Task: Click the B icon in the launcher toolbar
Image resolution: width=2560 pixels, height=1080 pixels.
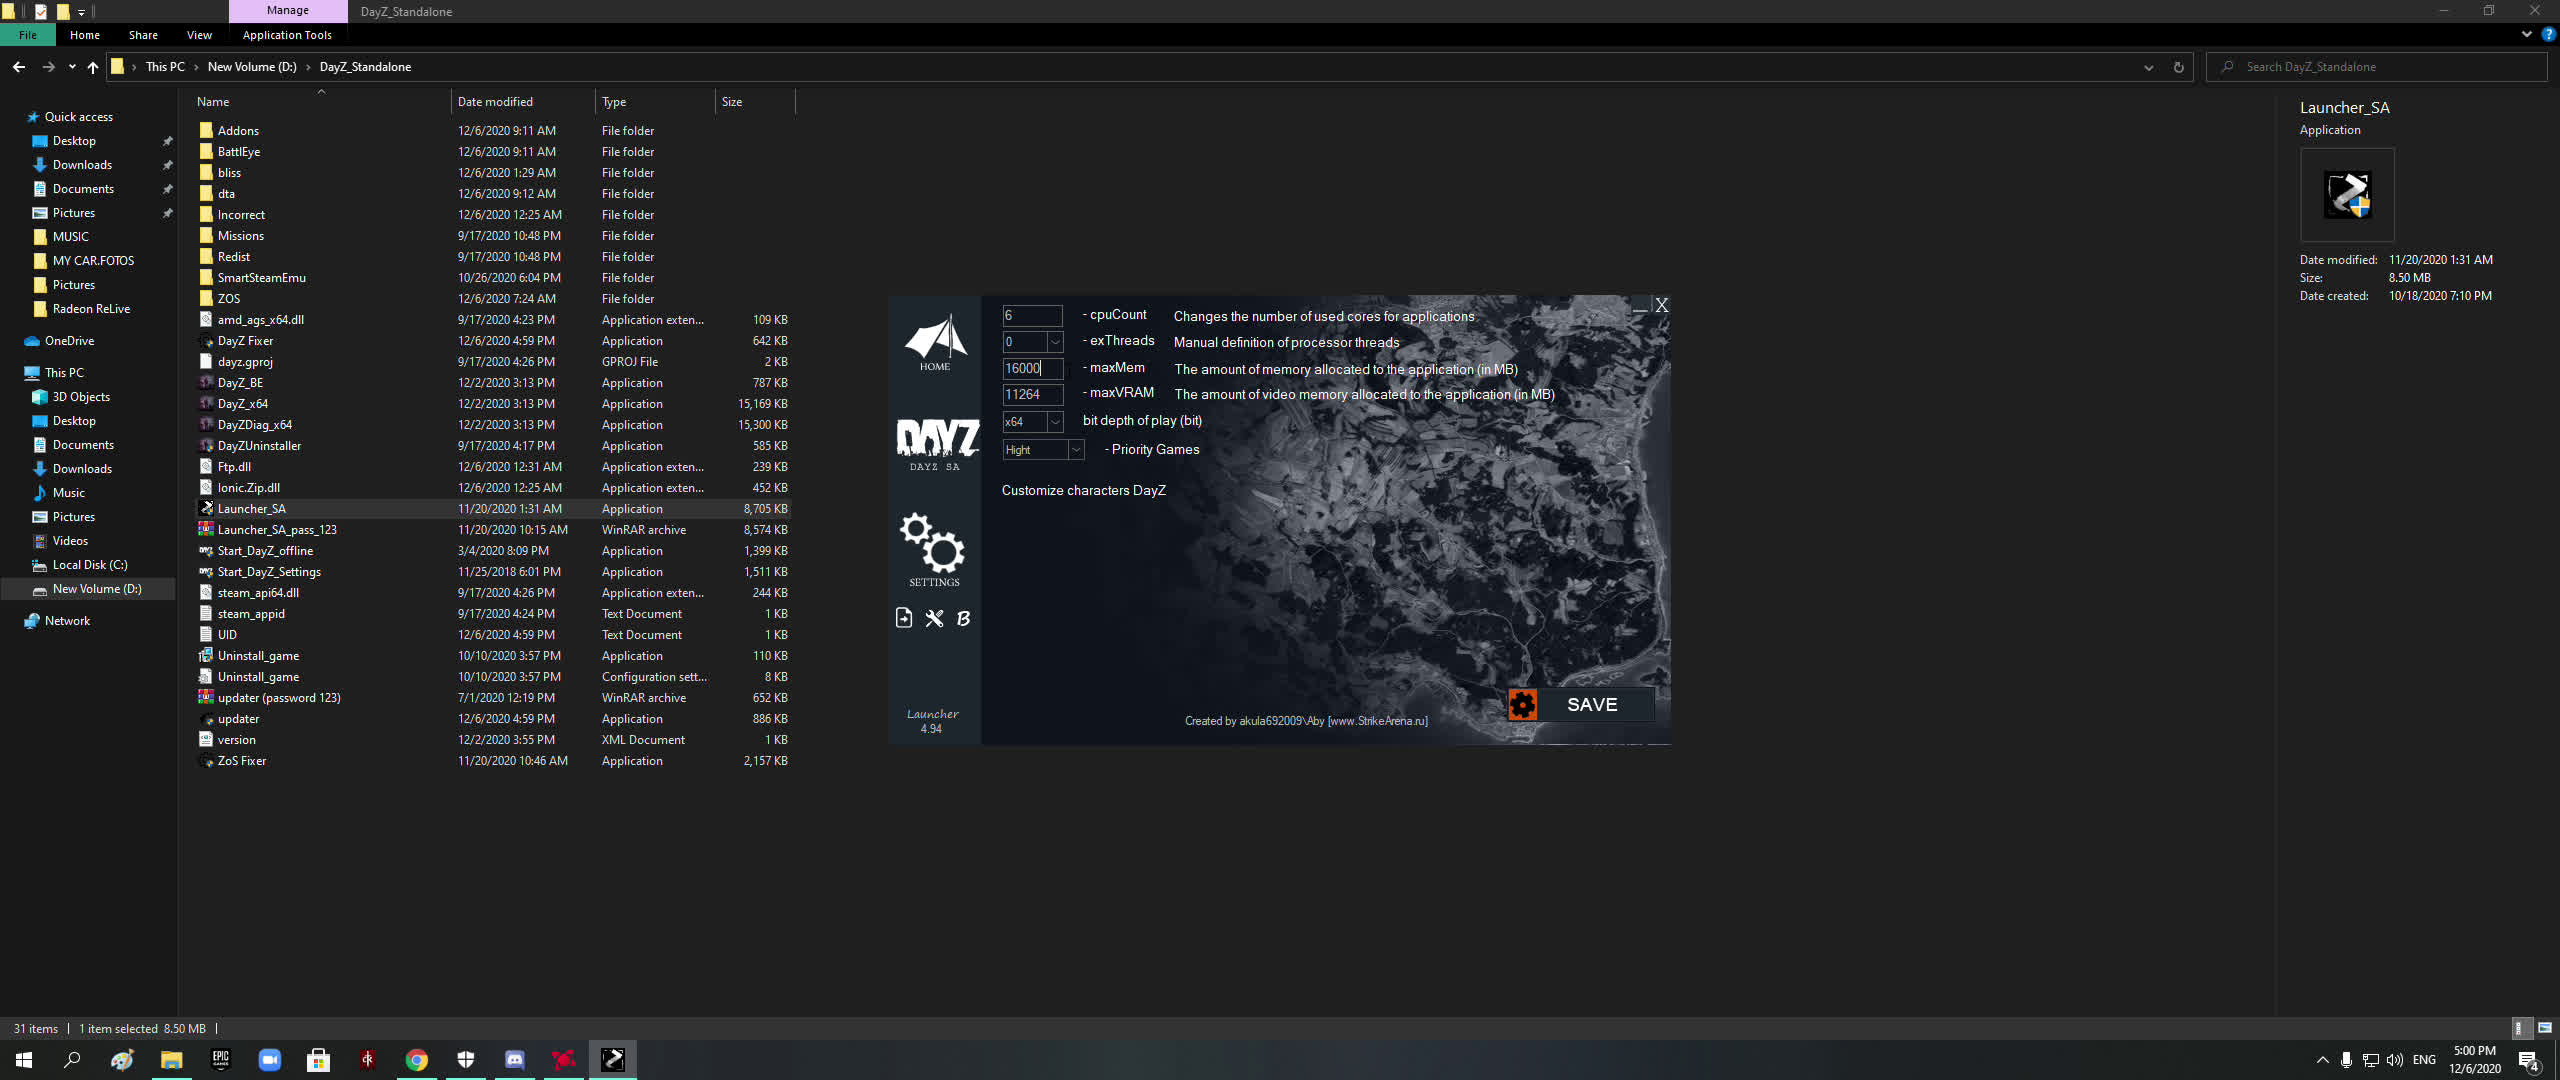Action: (x=962, y=618)
